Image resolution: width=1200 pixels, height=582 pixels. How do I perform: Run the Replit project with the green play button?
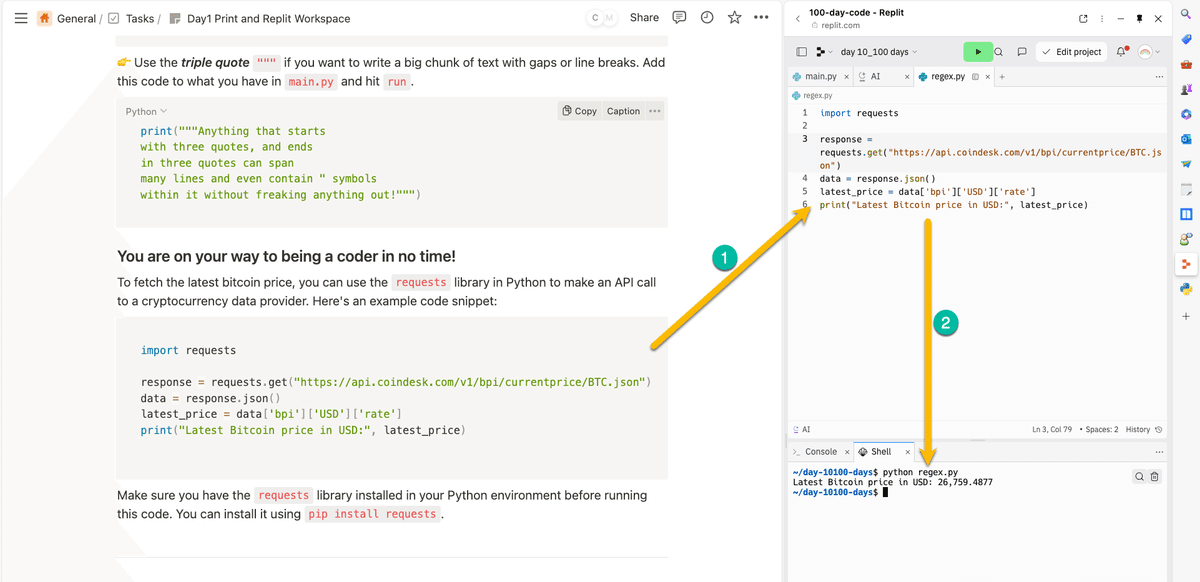point(975,51)
